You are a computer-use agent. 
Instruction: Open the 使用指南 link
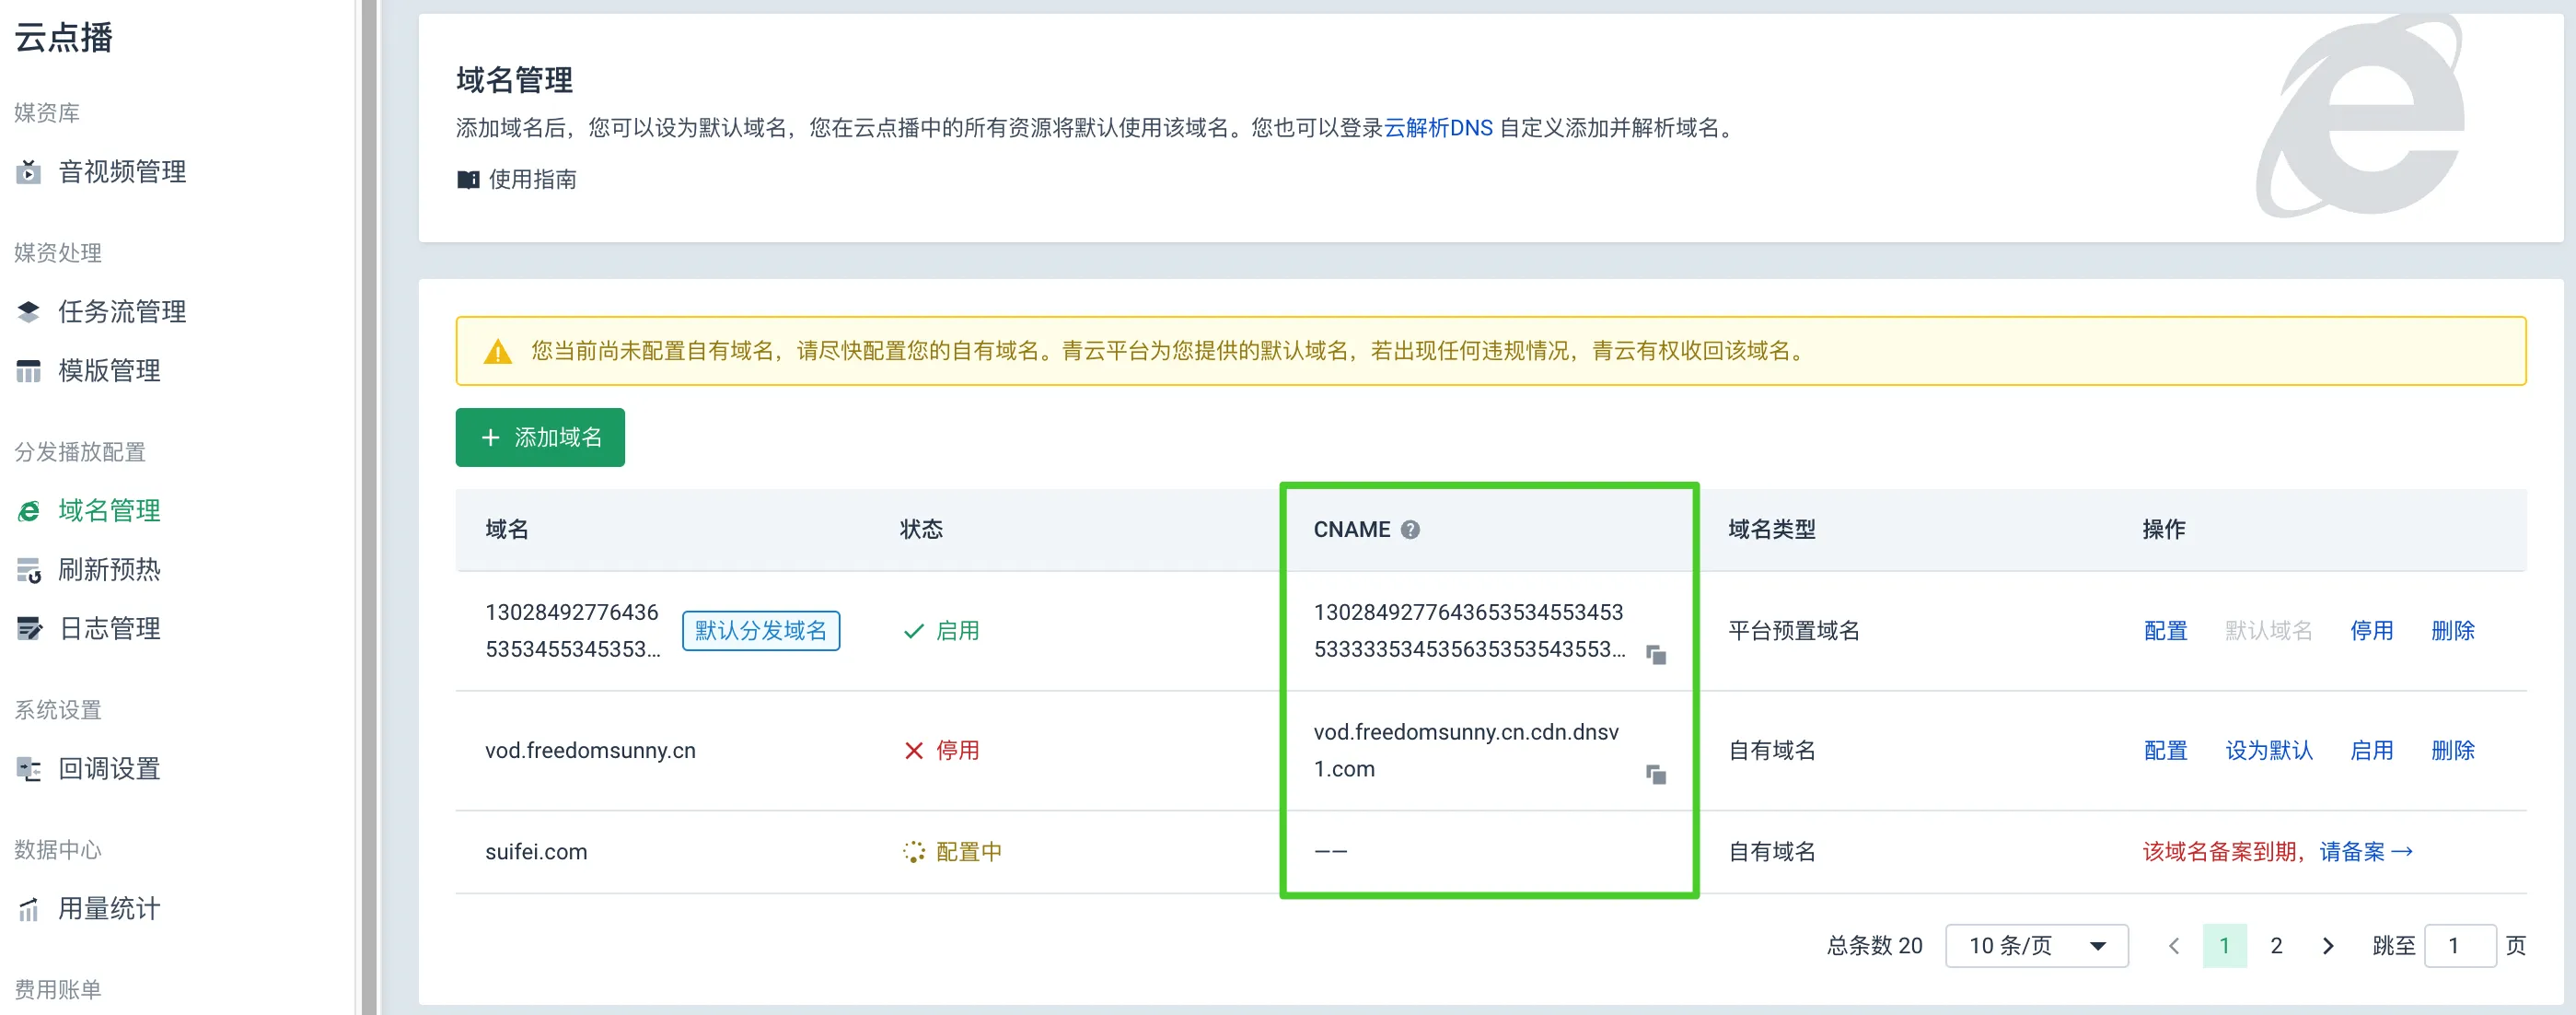point(532,180)
